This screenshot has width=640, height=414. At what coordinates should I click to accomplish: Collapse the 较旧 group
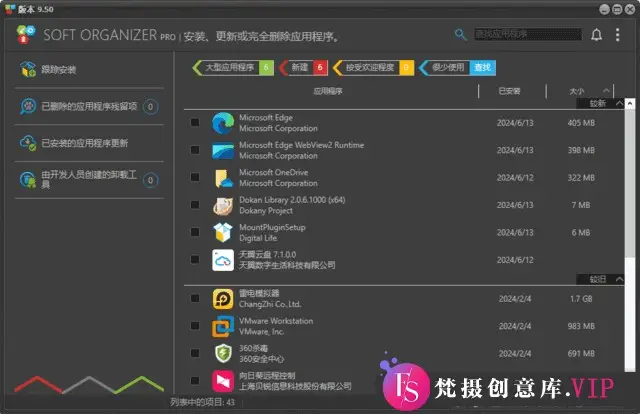619,279
